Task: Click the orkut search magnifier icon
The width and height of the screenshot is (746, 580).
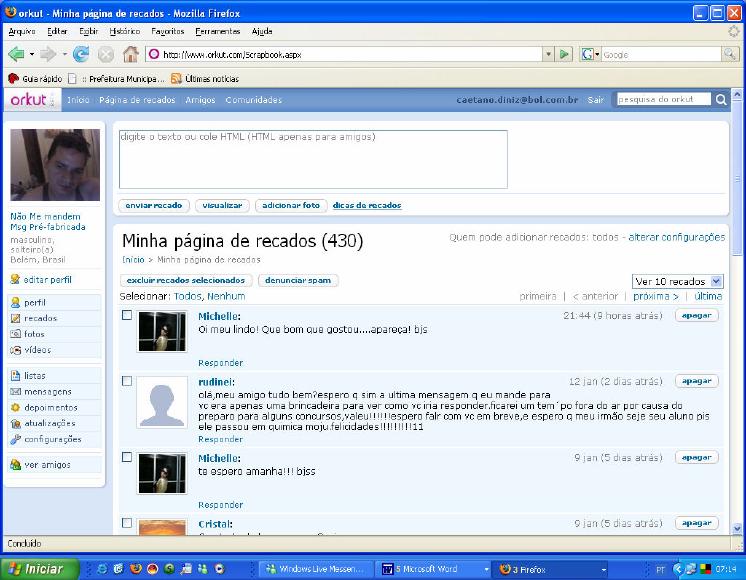Action: click(x=721, y=99)
